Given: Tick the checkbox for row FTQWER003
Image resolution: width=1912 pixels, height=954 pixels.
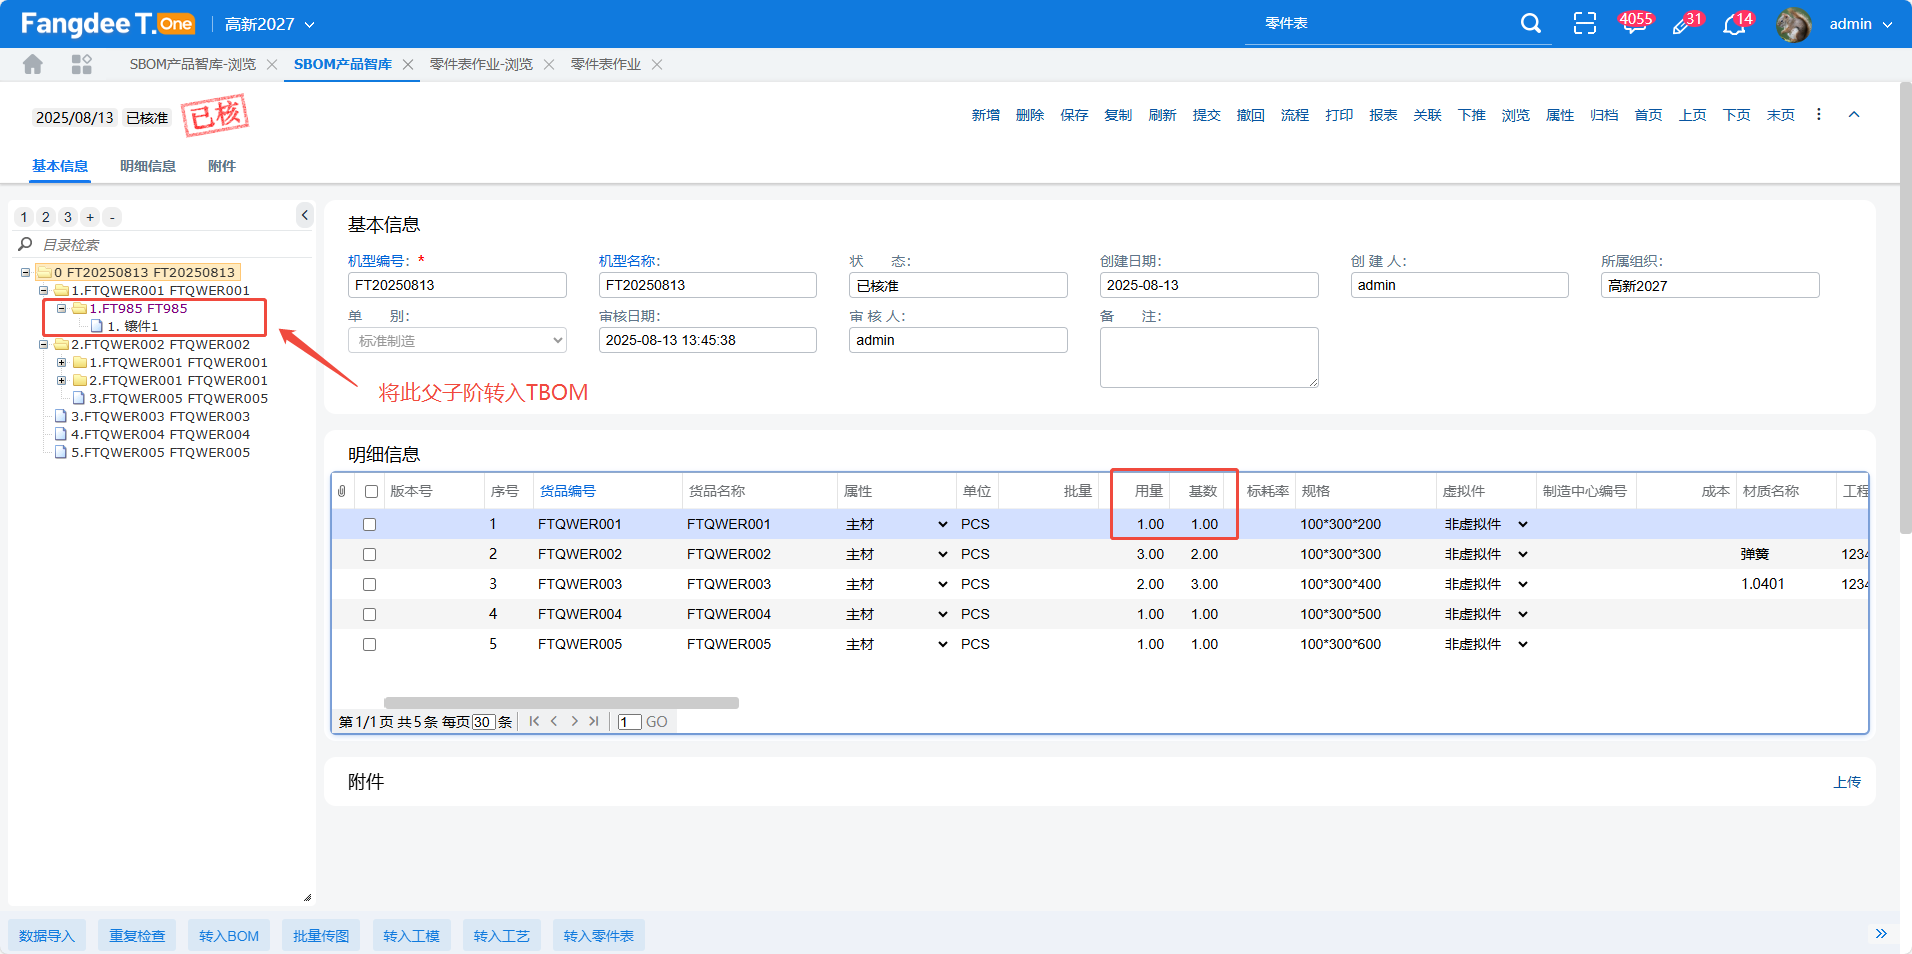Looking at the screenshot, I should 369,585.
